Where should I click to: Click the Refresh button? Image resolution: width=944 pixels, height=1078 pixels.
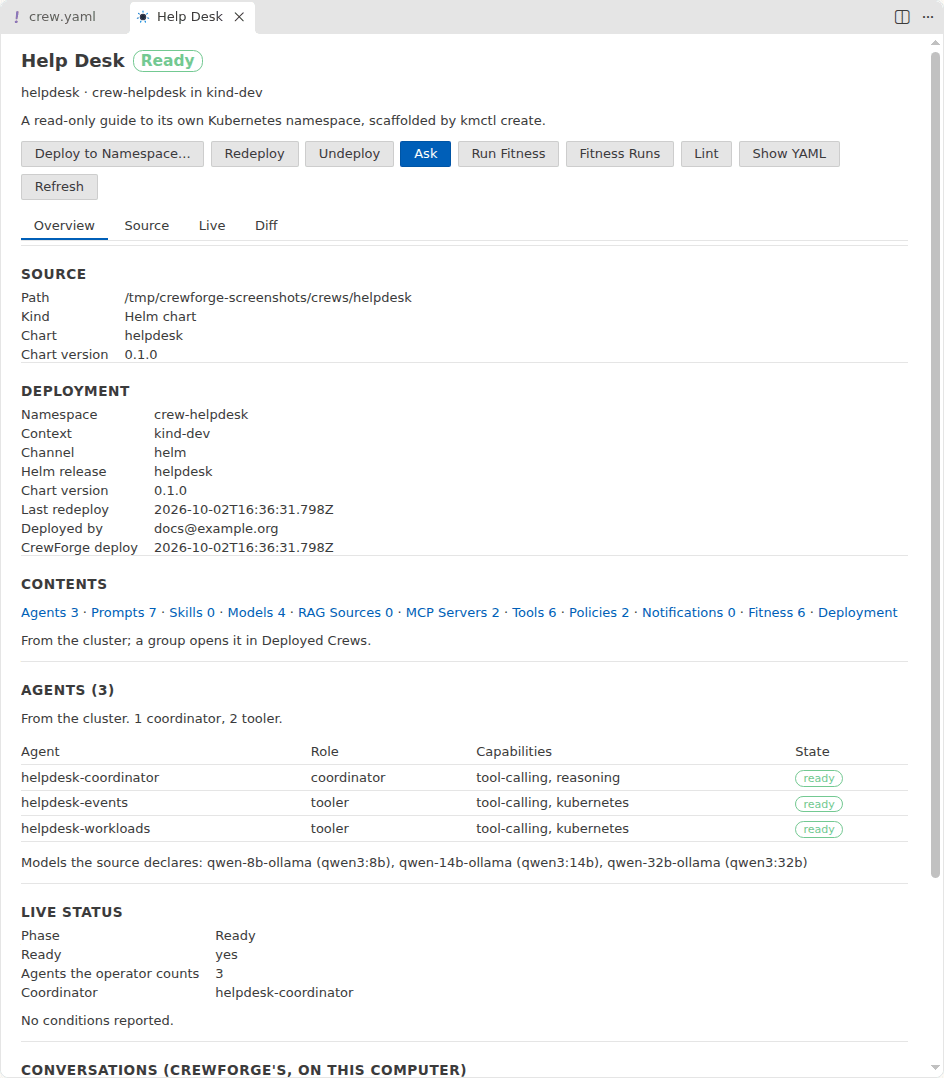pos(59,186)
